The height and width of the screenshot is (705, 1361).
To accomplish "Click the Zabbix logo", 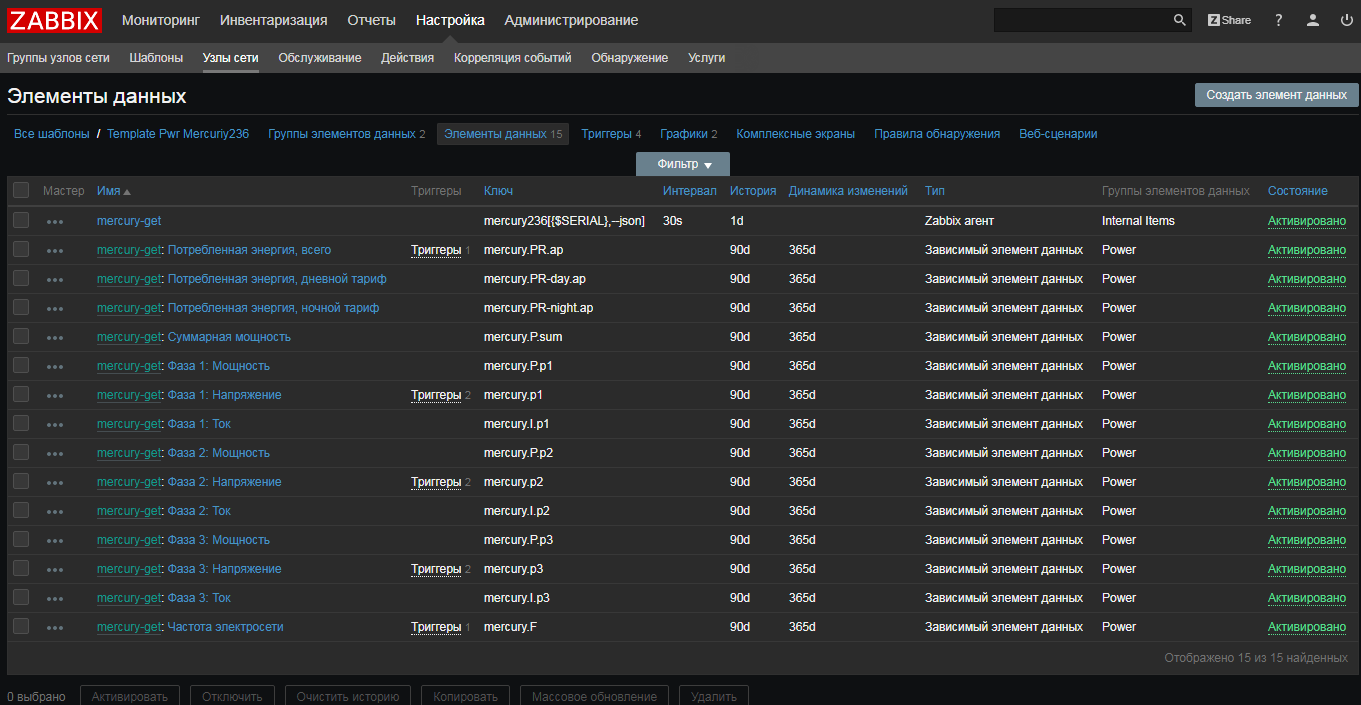I will [x=55, y=20].
